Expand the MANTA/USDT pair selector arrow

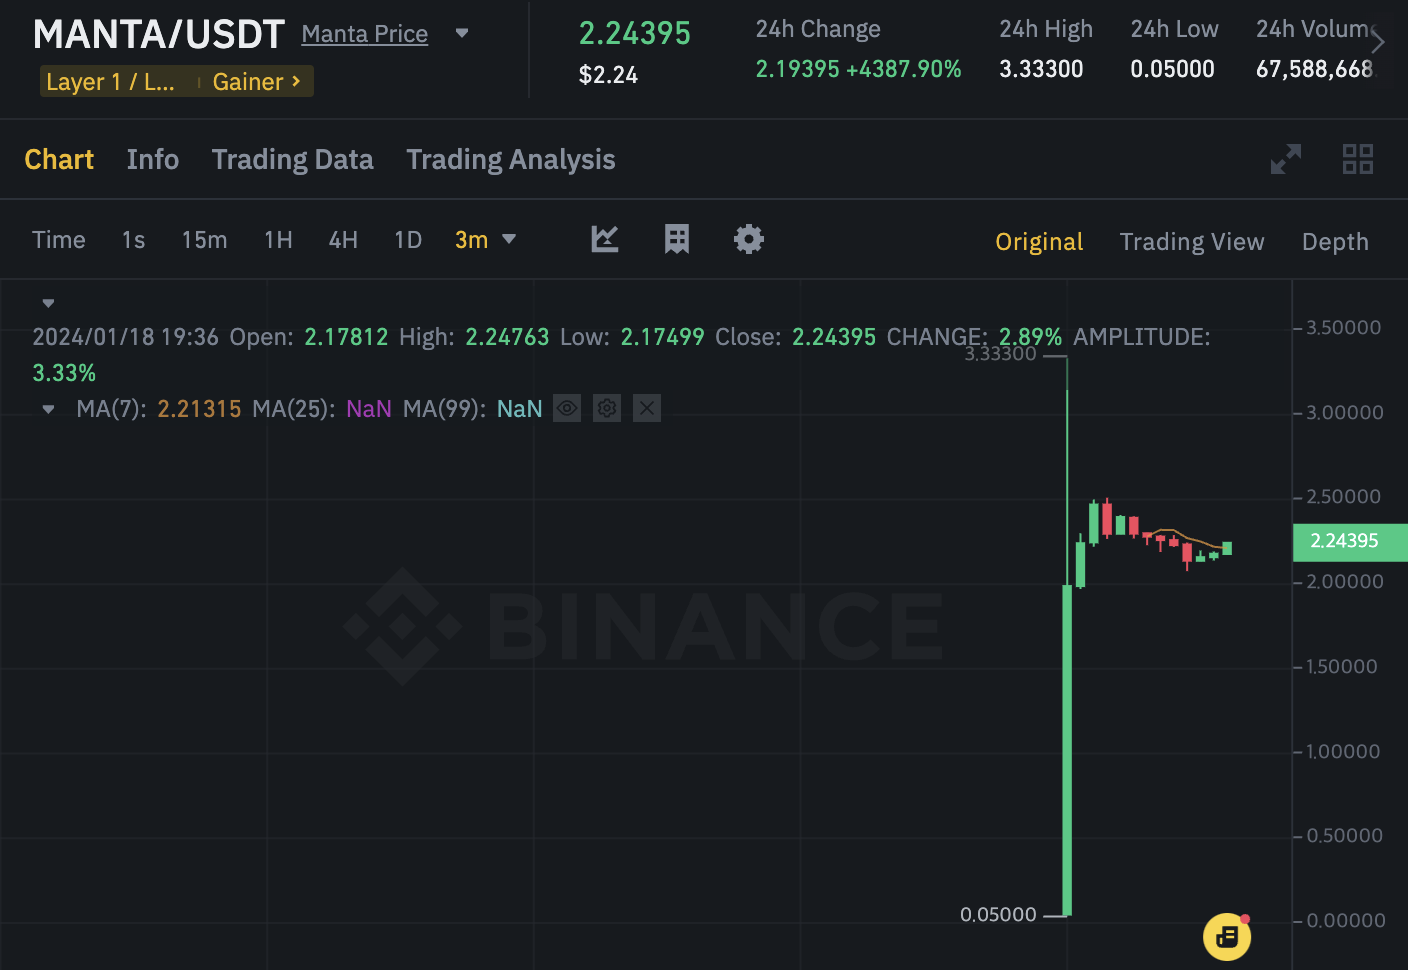coord(462,33)
